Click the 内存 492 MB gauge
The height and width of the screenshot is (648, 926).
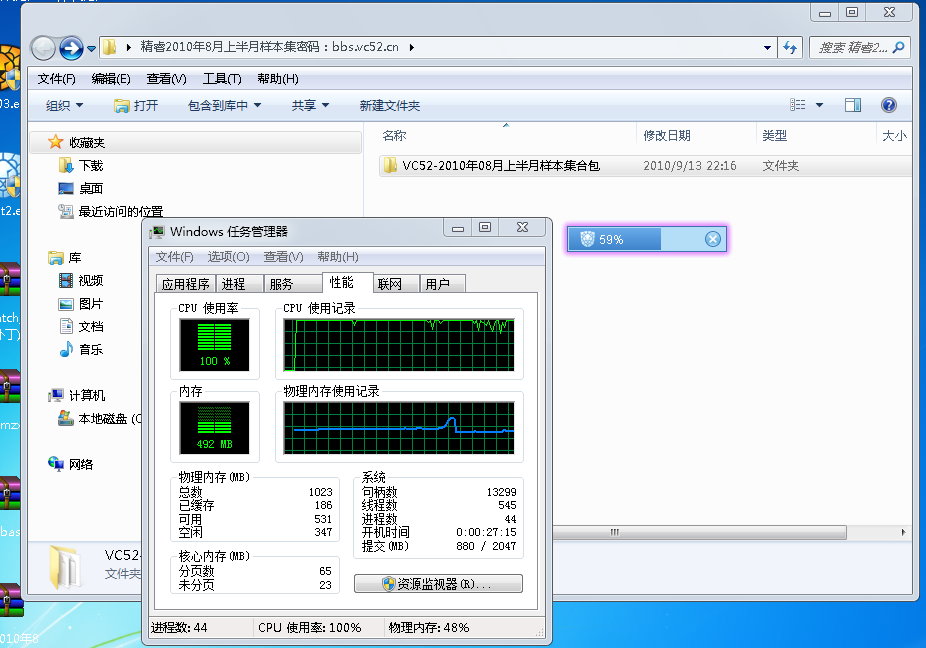pyautogui.click(x=214, y=428)
